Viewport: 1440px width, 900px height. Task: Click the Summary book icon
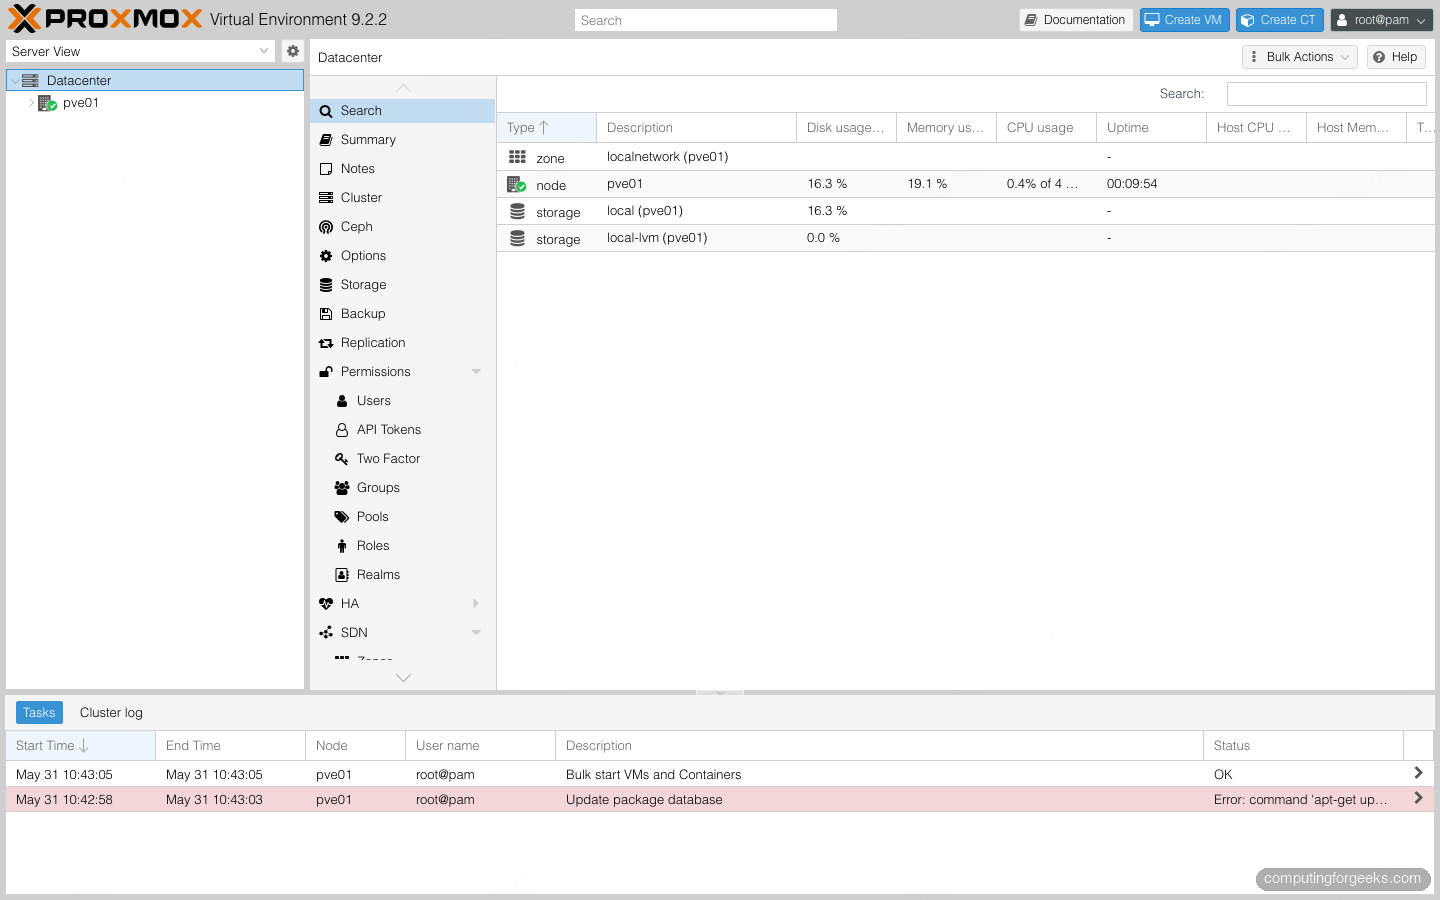[x=326, y=140]
